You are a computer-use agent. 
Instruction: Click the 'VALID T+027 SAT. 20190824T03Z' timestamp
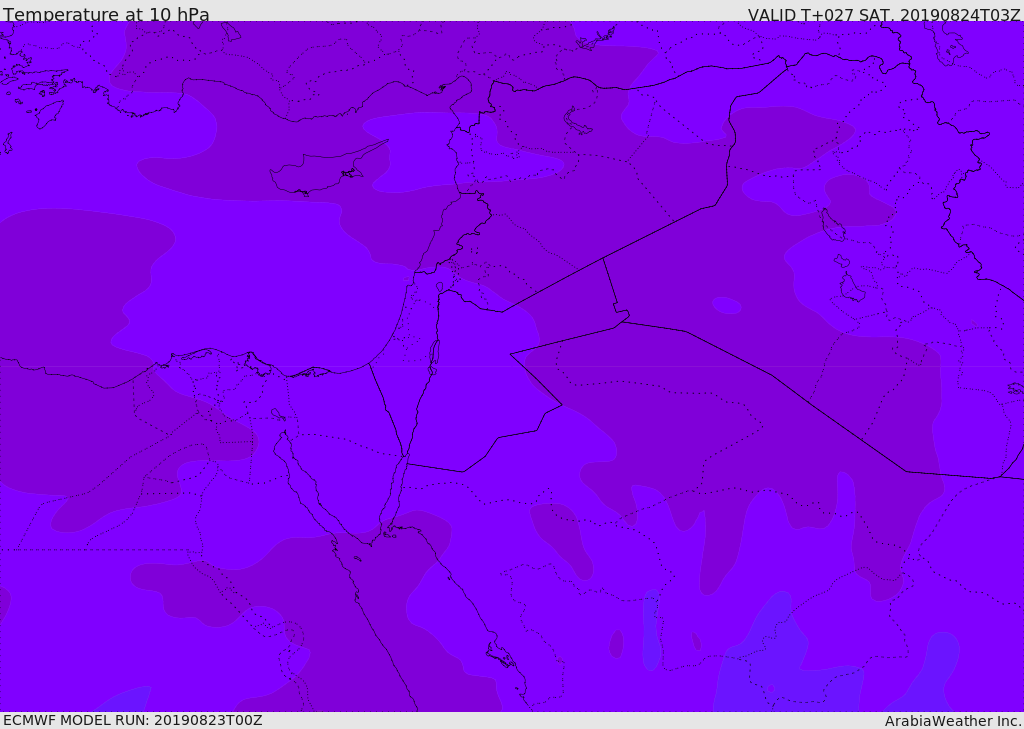(x=884, y=15)
